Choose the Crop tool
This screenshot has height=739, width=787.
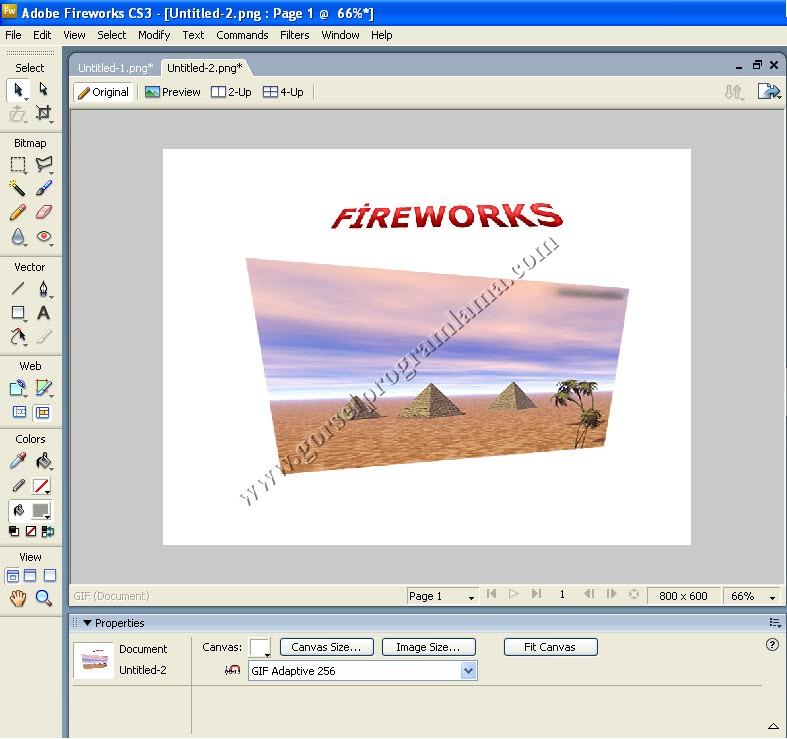[x=43, y=114]
